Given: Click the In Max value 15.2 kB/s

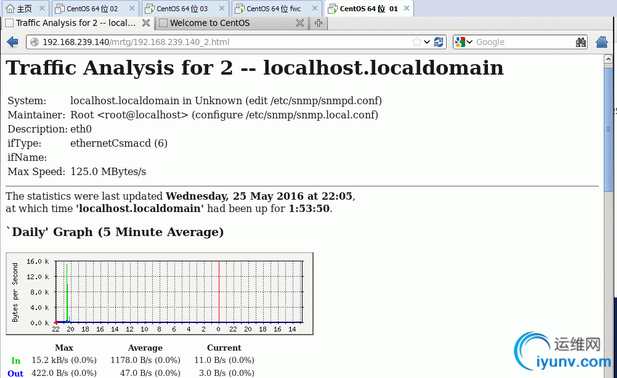Looking at the screenshot, I should [64, 360].
